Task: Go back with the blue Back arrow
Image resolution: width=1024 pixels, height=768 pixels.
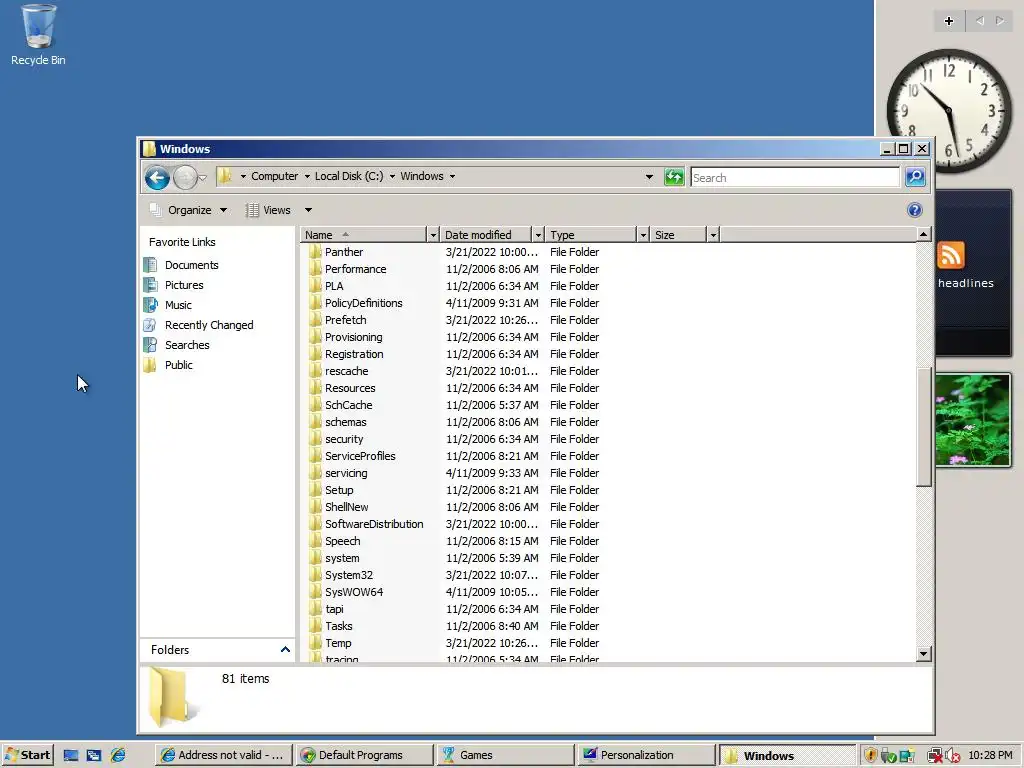Action: pos(157,178)
